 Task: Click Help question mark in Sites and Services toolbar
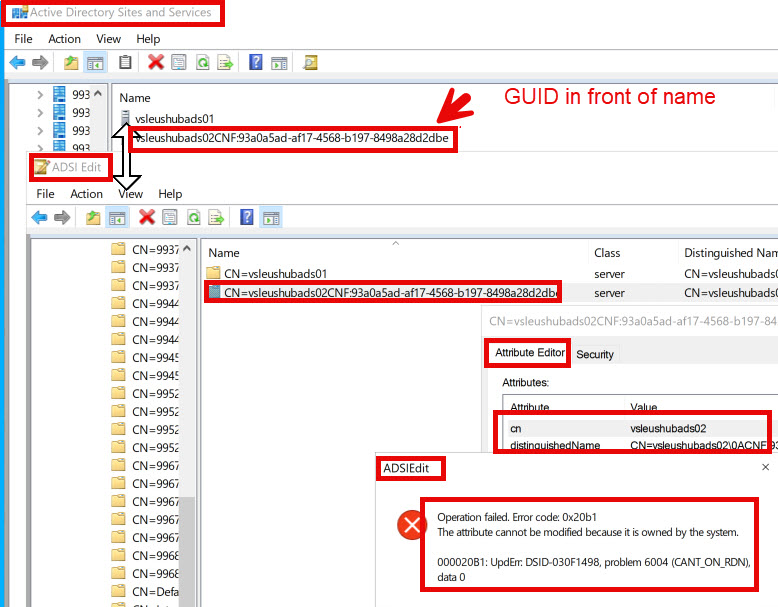tap(256, 62)
